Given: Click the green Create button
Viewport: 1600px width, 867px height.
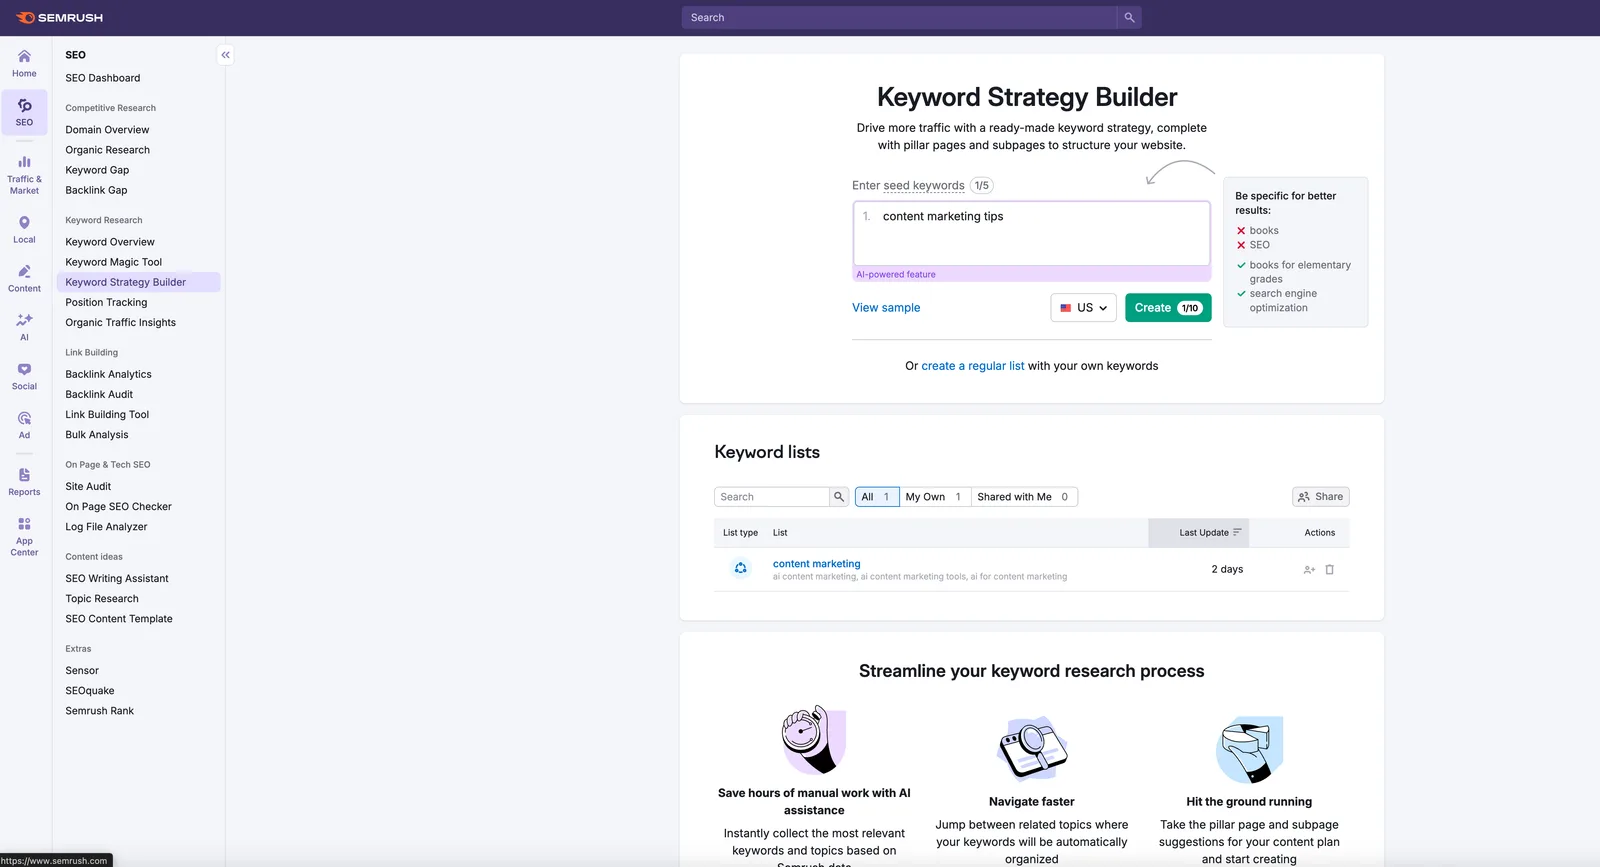Looking at the screenshot, I should [1167, 308].
